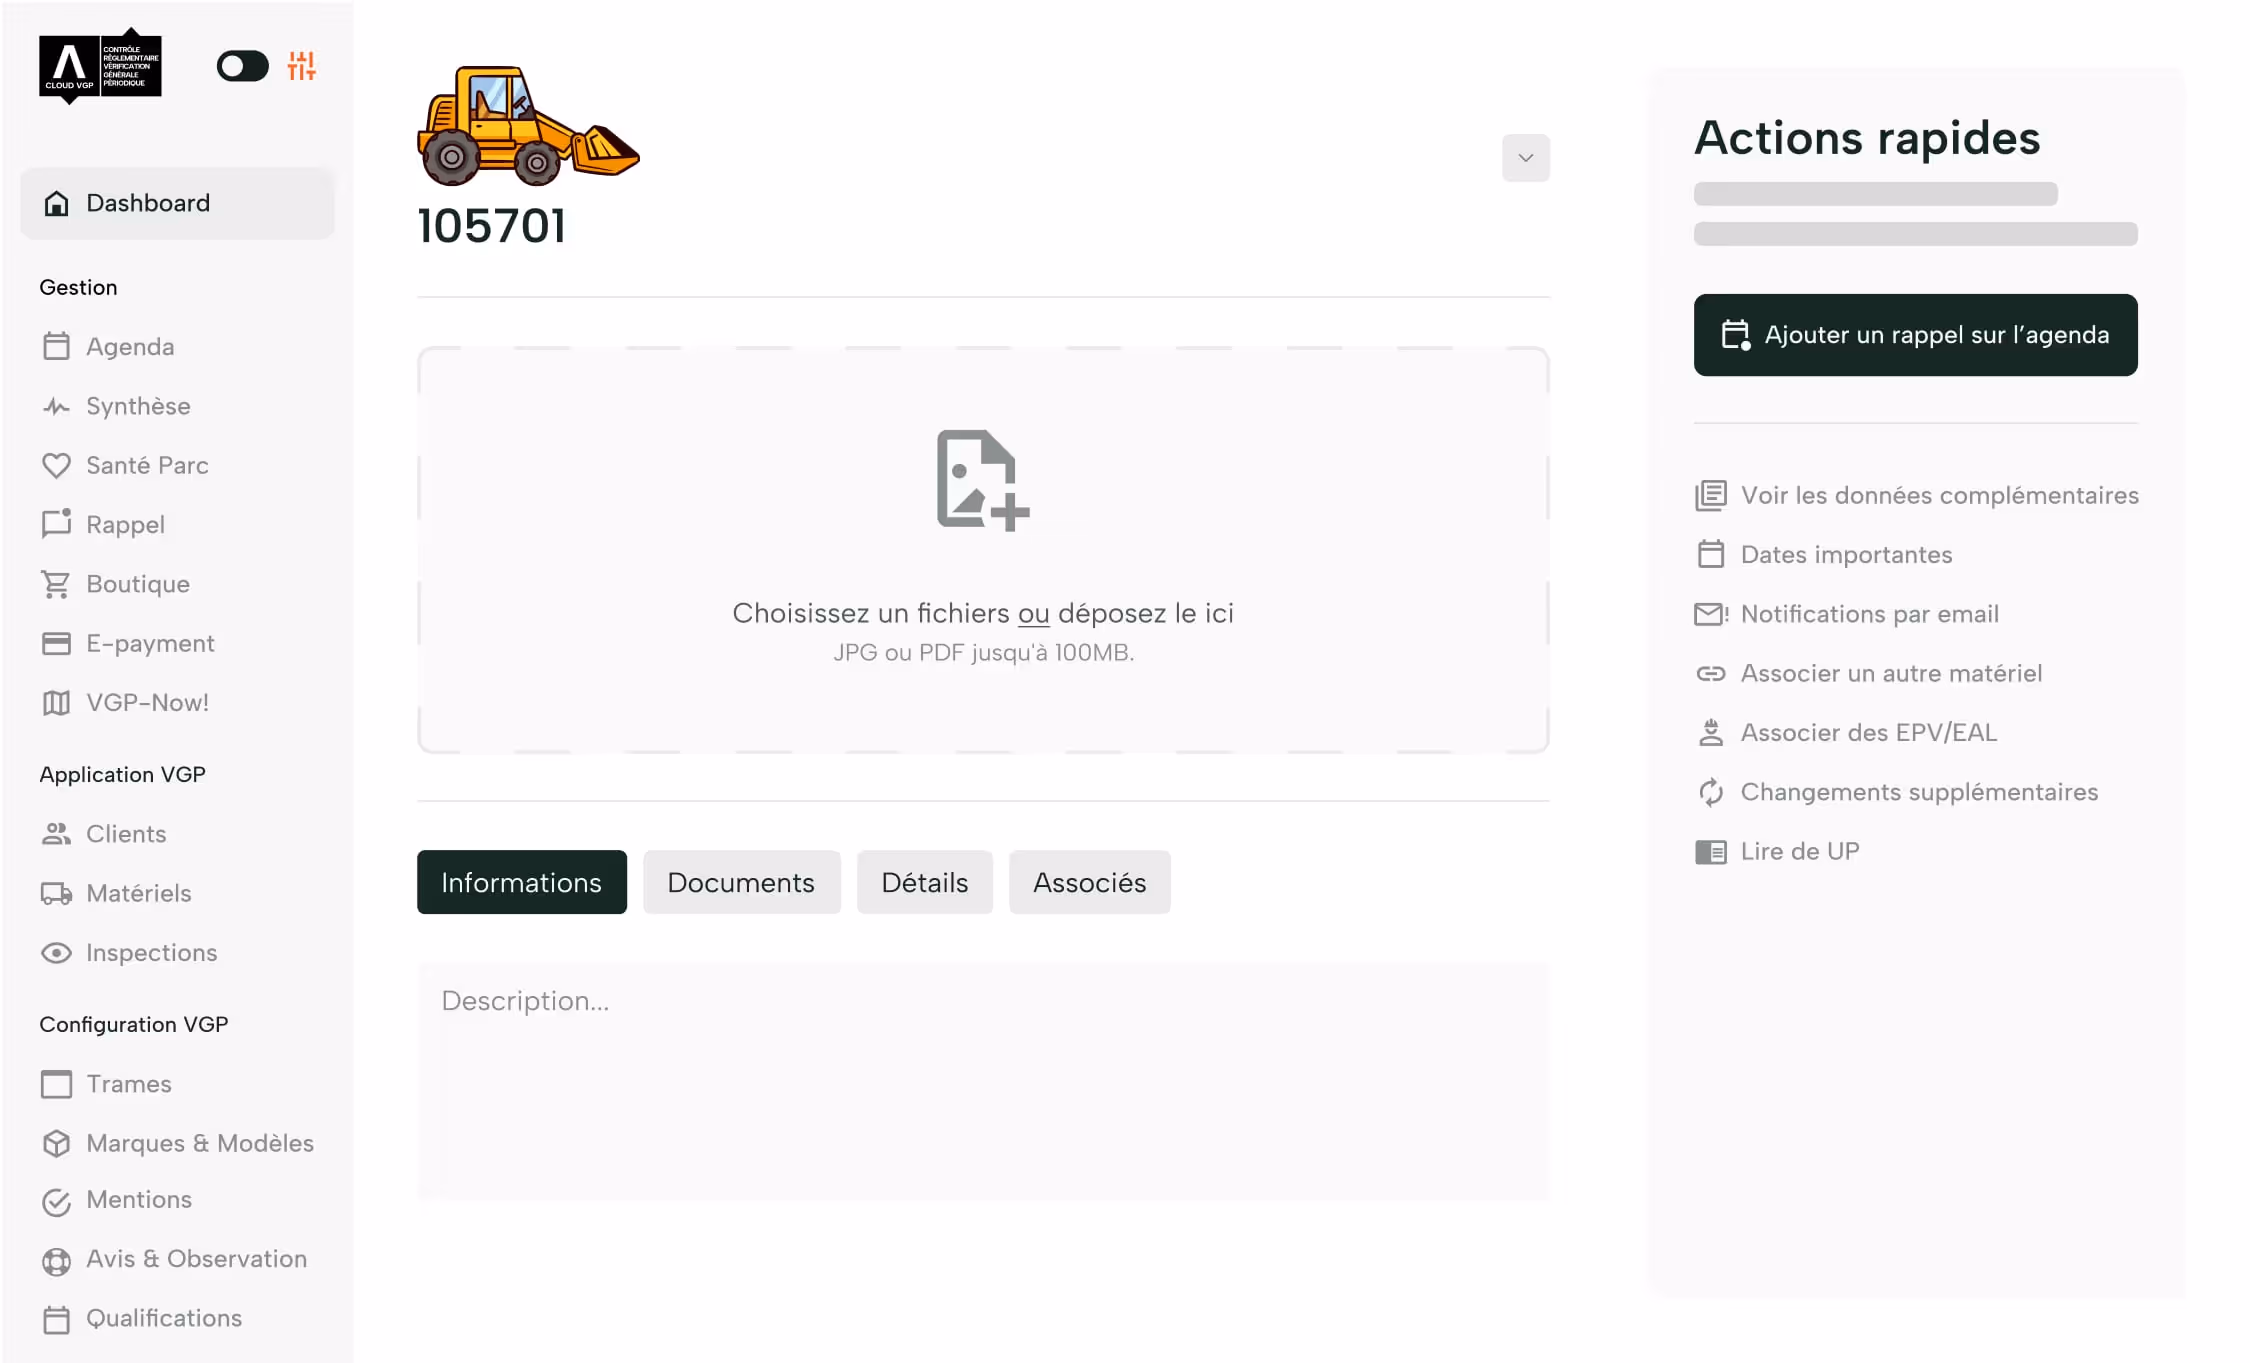This screenshot has height=1363, width=2250.
Task: Open Boutique shopping cart icon
Action: 56,584
